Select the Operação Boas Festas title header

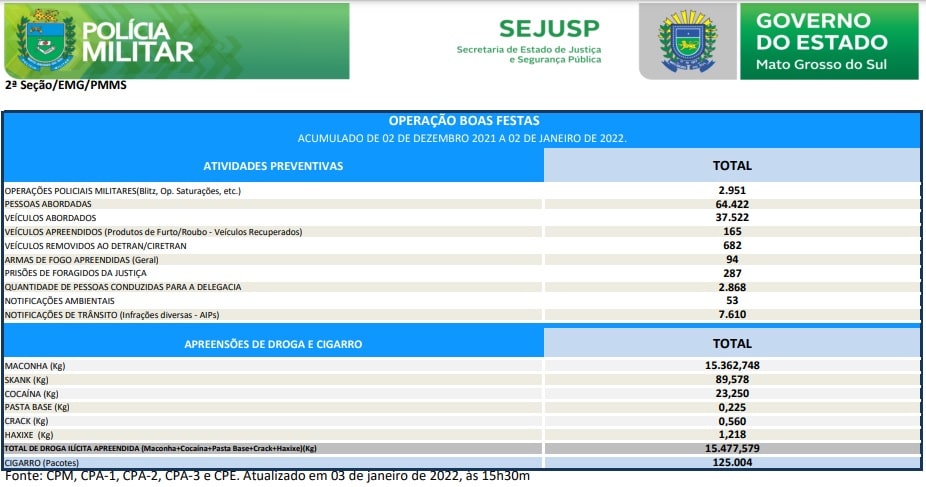pos(462,120)
